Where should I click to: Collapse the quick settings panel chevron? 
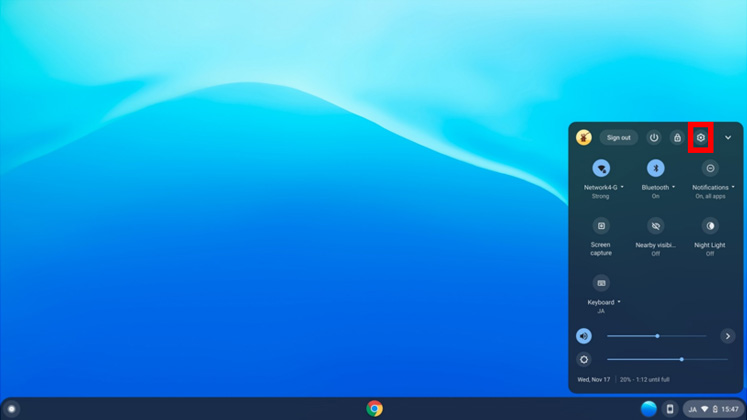point(727,138)
